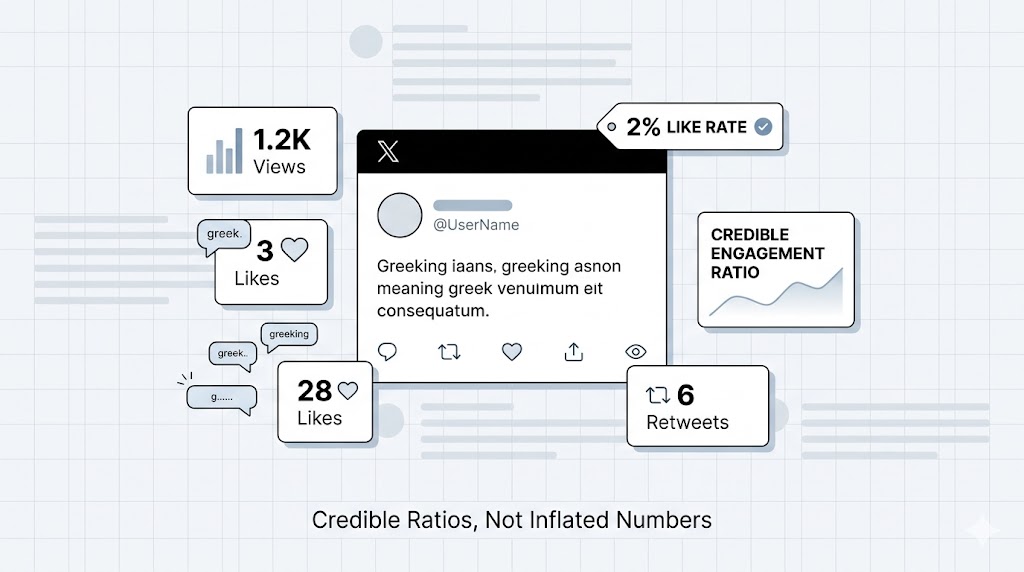Click the 'greek.' bubble above 3 Likes
Image resolution: width=1024 pixels, height=572 pixels.
223,235
